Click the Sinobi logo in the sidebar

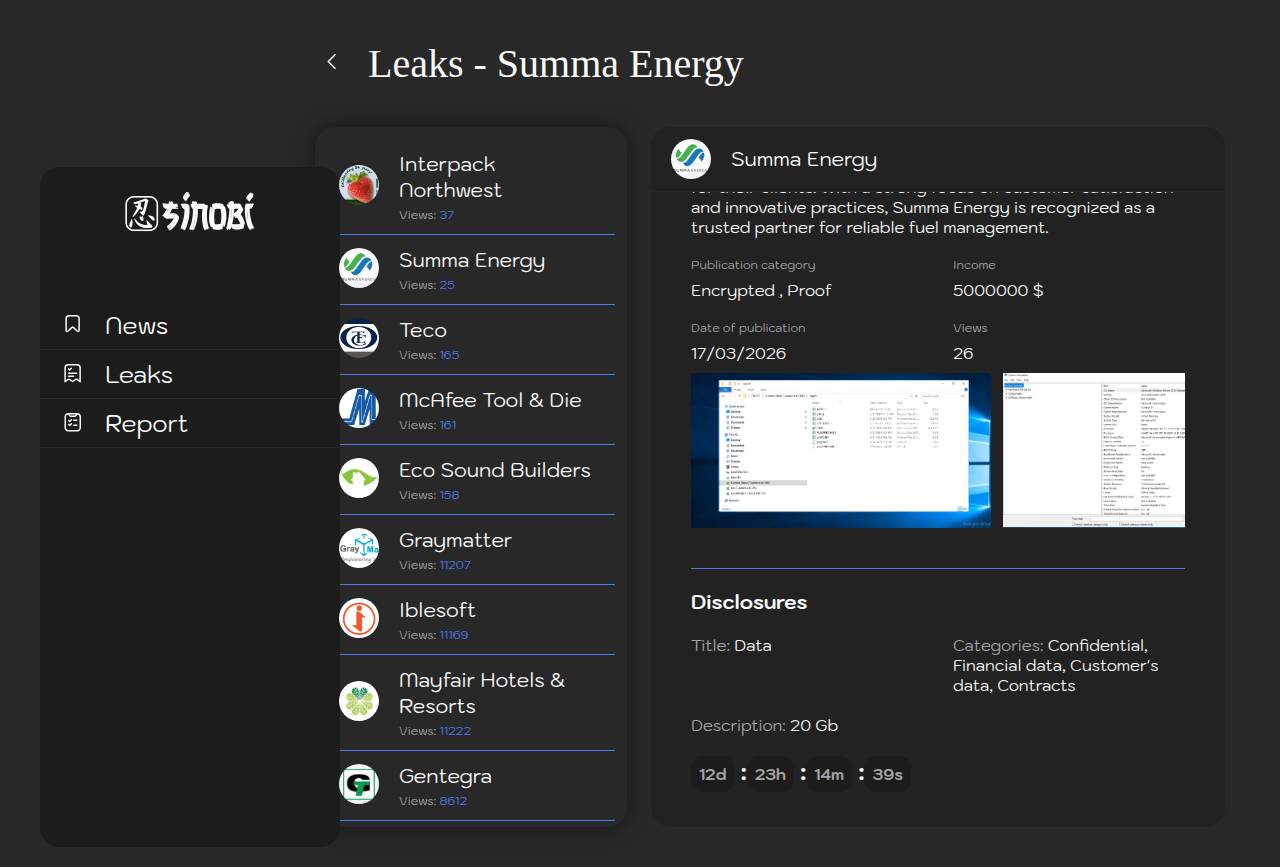click(x=190, y=212)
